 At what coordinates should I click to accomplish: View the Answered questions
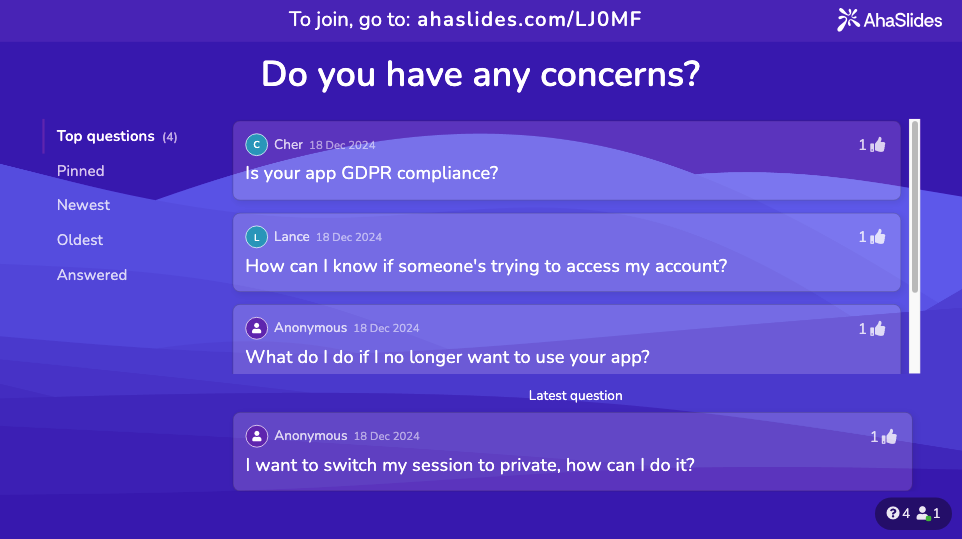coord(92,275)
